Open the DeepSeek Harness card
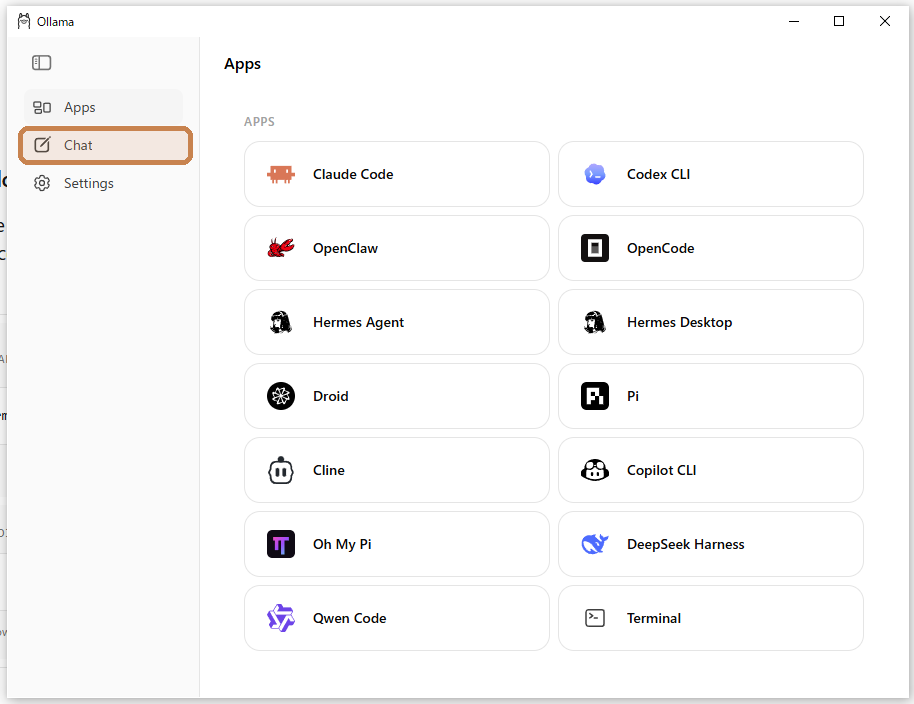The image size is (914, 704). [711, 544]
